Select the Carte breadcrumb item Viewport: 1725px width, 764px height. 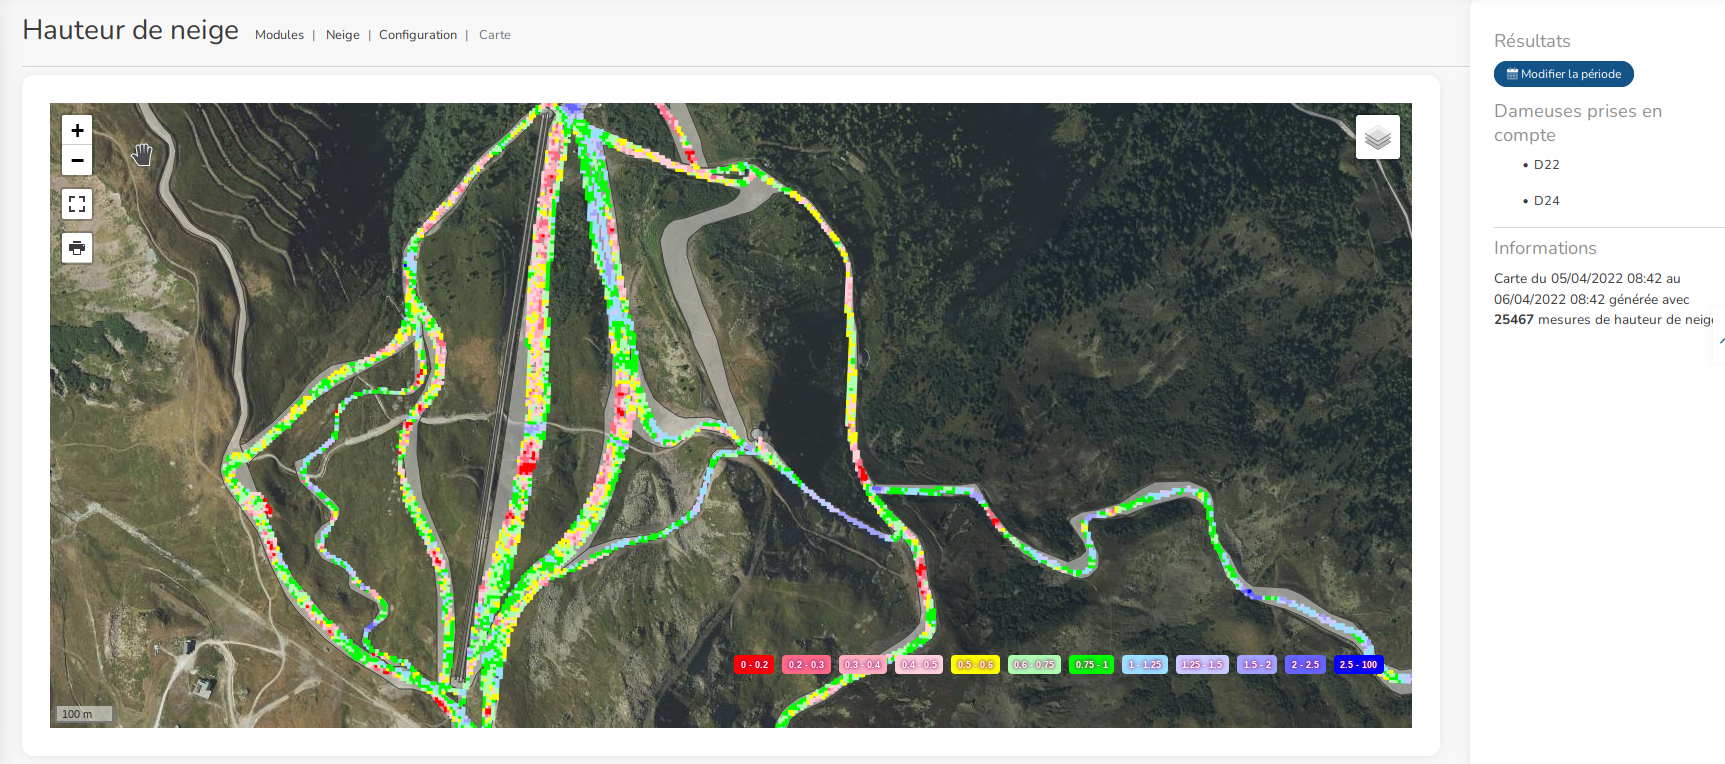point(494,35)
